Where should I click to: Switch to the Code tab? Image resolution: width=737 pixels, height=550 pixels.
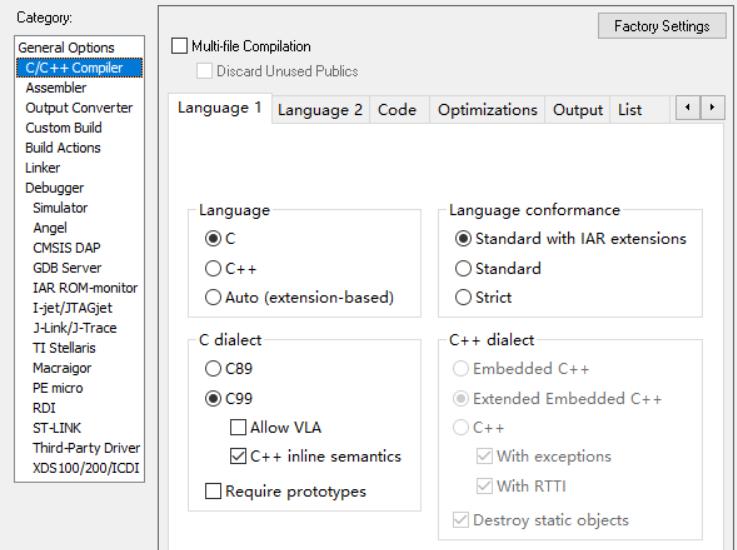[398, 110]
